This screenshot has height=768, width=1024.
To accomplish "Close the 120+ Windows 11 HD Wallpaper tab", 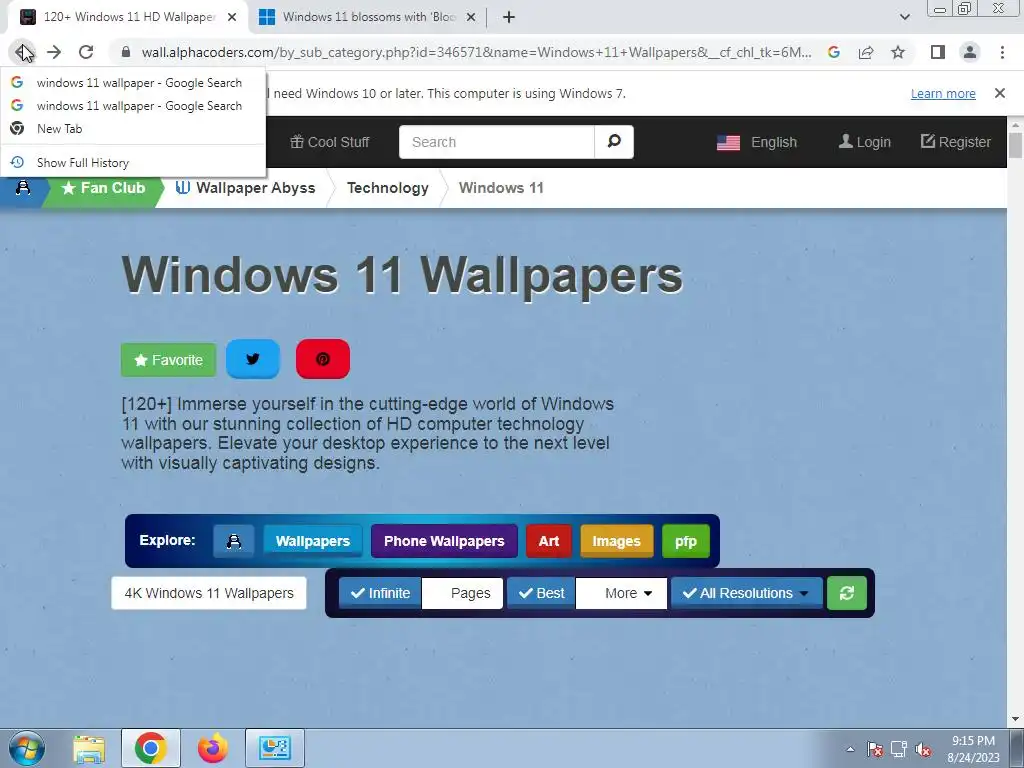I will tap(232, 18).
